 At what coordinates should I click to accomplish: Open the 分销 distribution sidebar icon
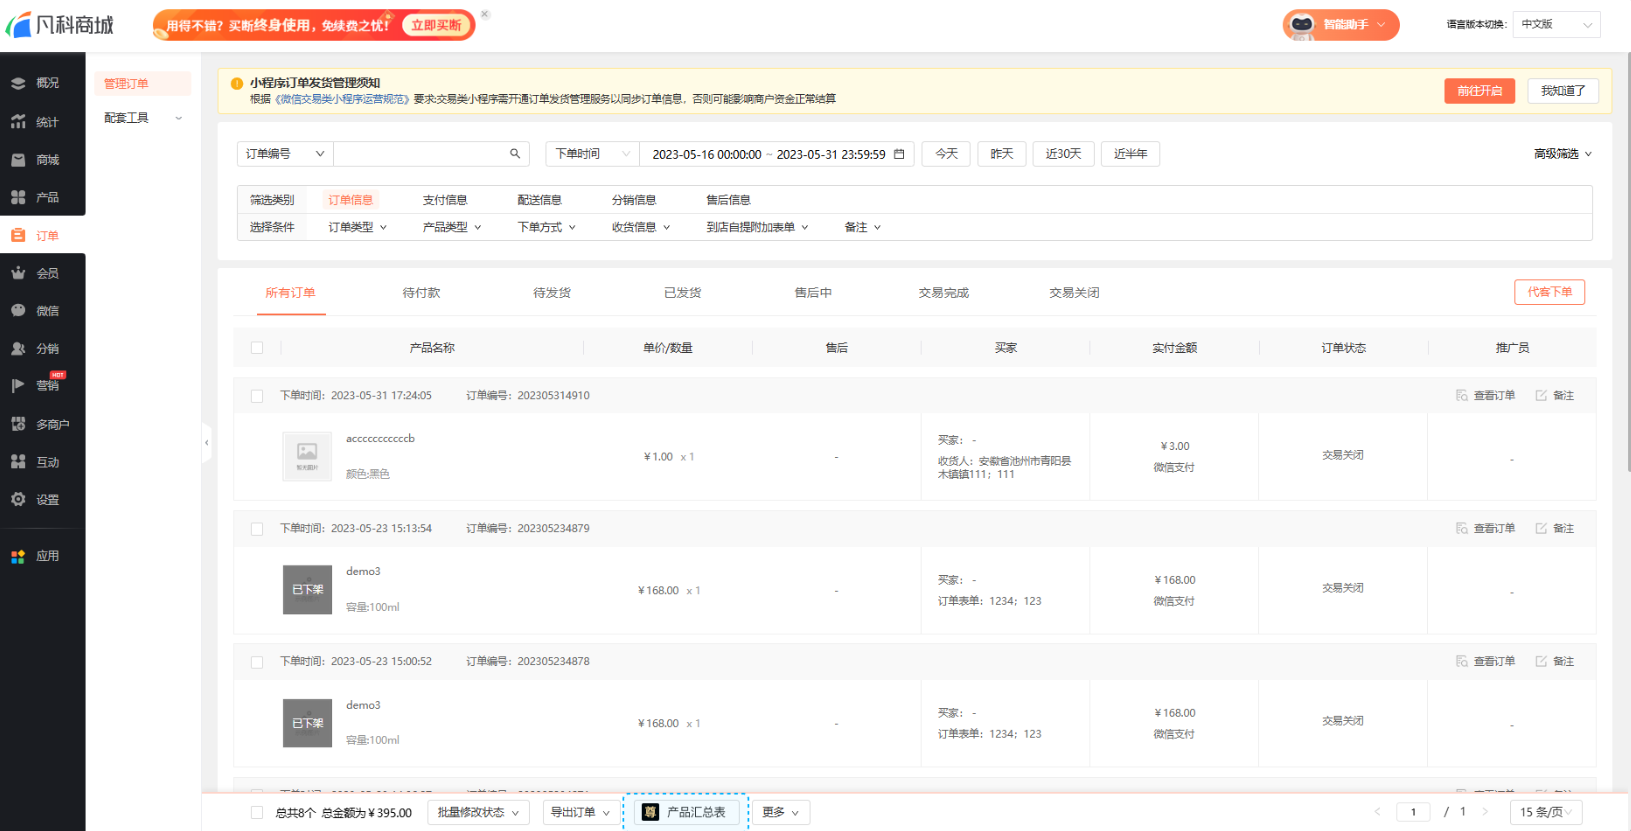18,349
